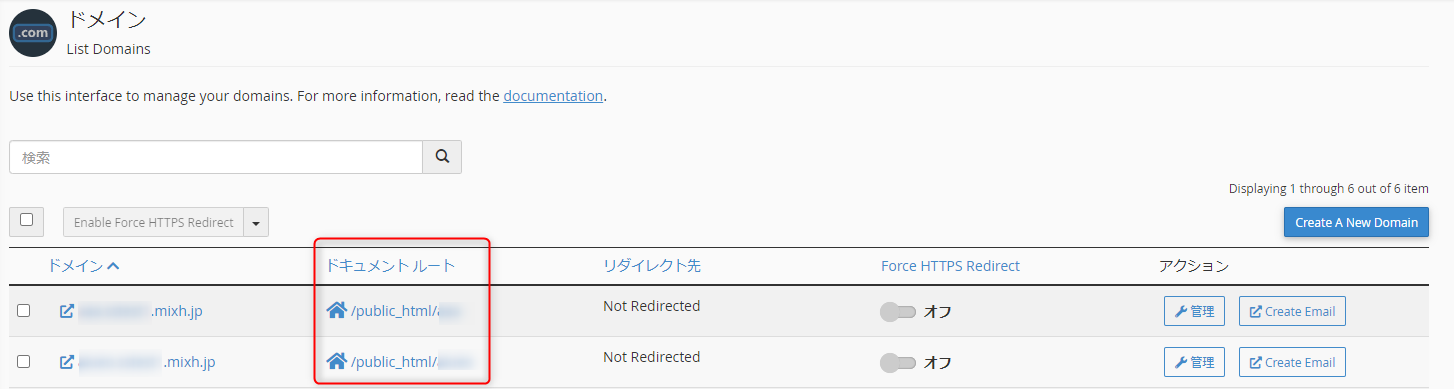Toggle Force HTTPS Redirect for first domain
Image resolution: width=1454 pixels, height=389 pixels.
pyautogui.click(x=897, y=312)
